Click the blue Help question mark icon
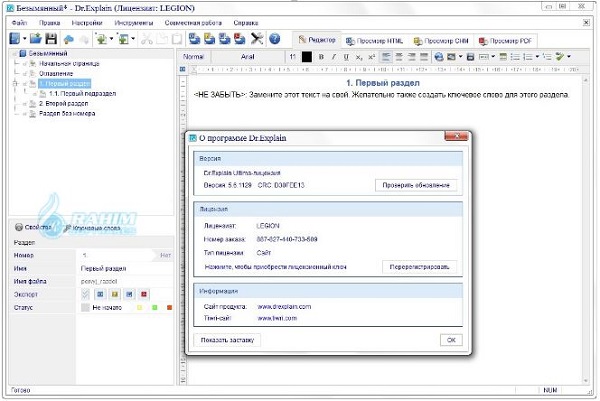 274,39
